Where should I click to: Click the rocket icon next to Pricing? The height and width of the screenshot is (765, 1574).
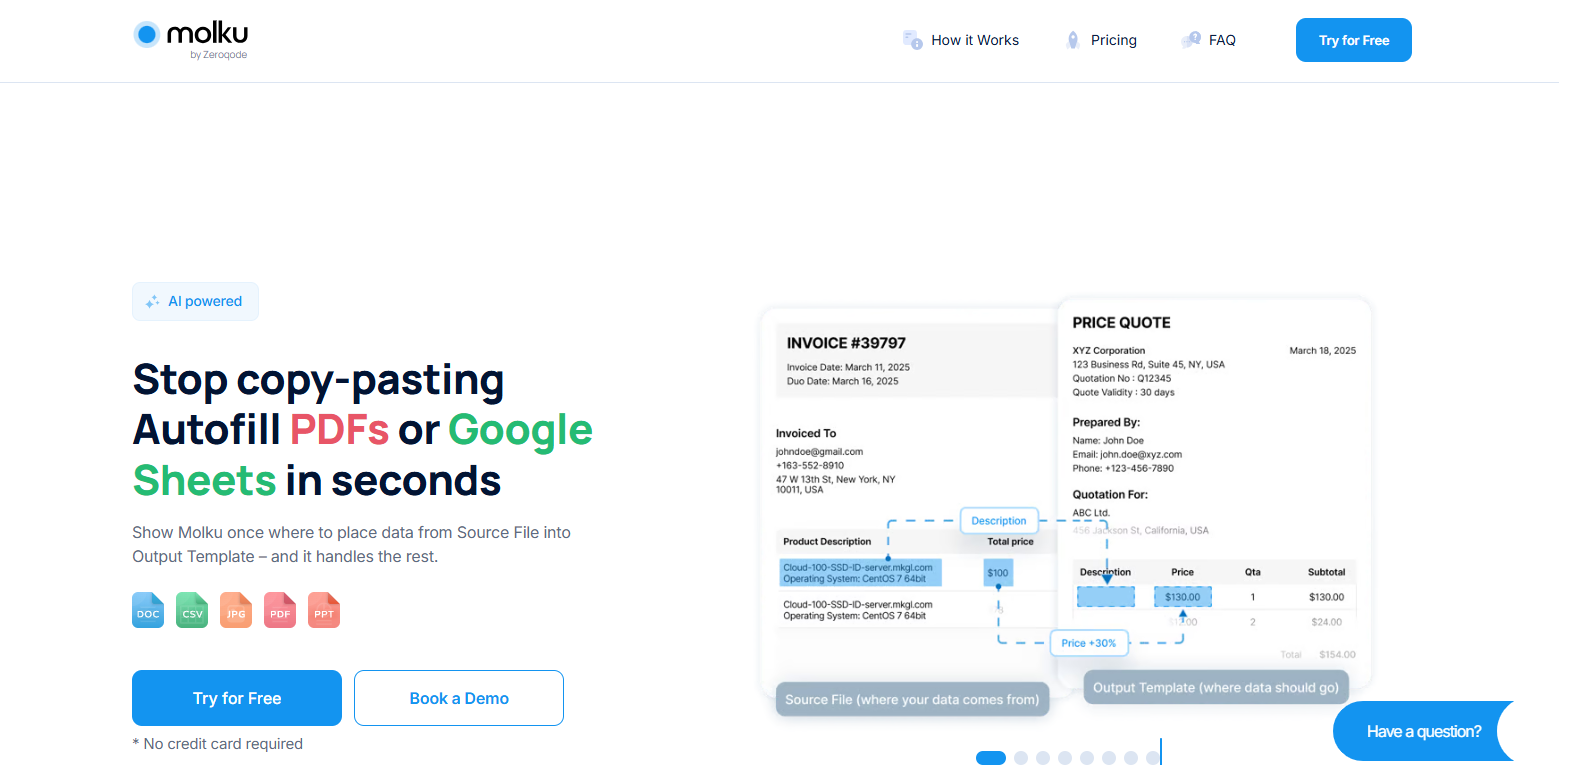[x=1073, y=40]
